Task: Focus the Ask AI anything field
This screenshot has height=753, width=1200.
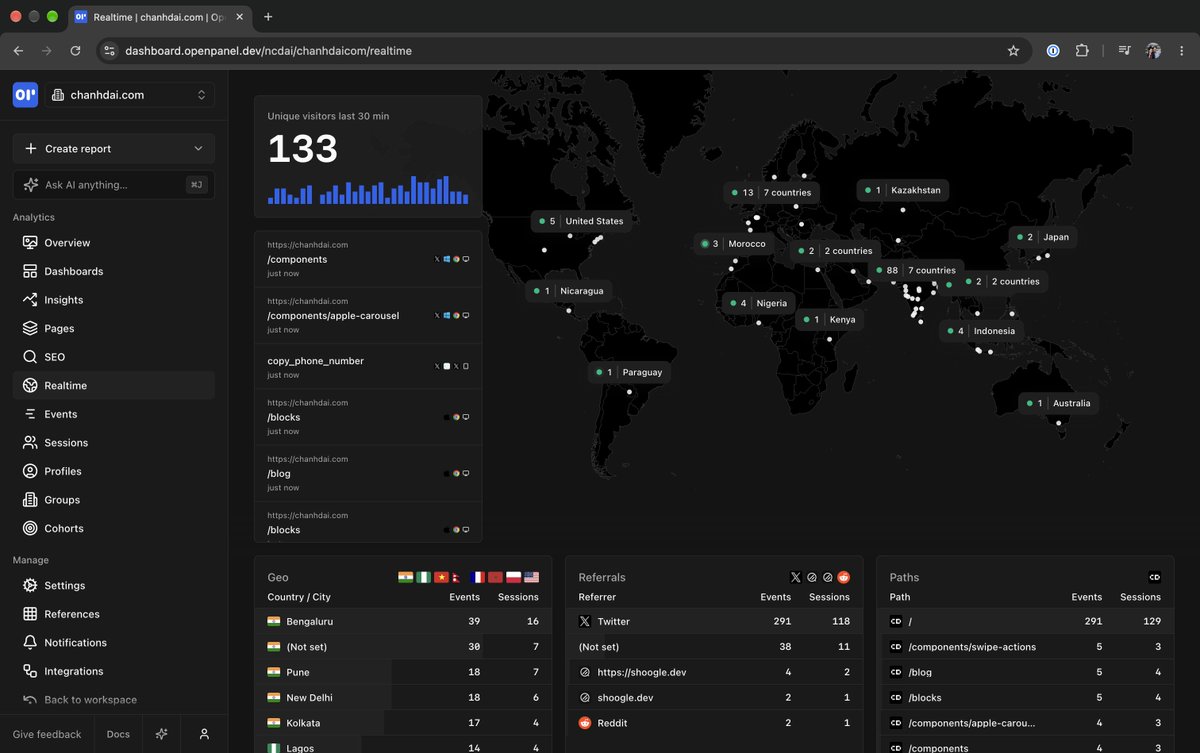Action: click(114, 185)
